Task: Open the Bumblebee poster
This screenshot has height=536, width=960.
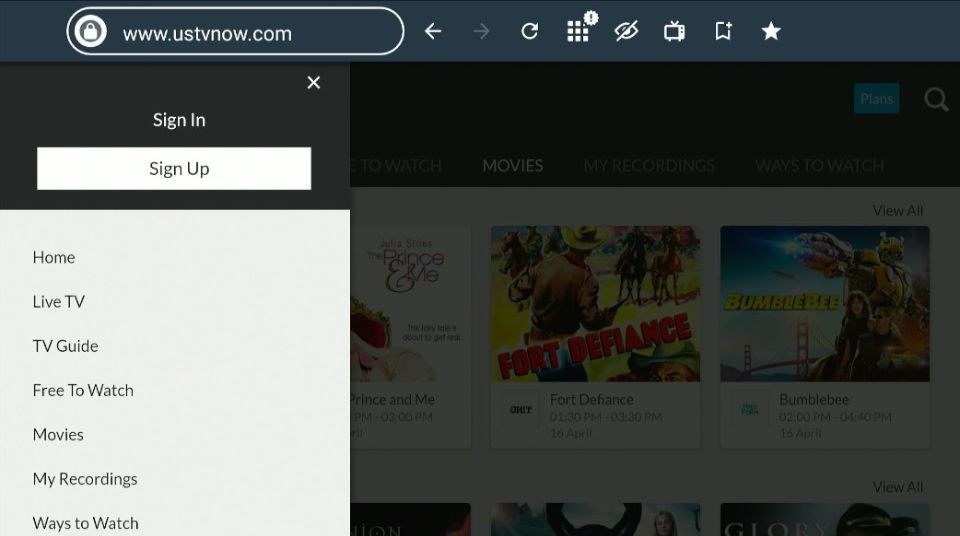Action: [x=825, y=304]
